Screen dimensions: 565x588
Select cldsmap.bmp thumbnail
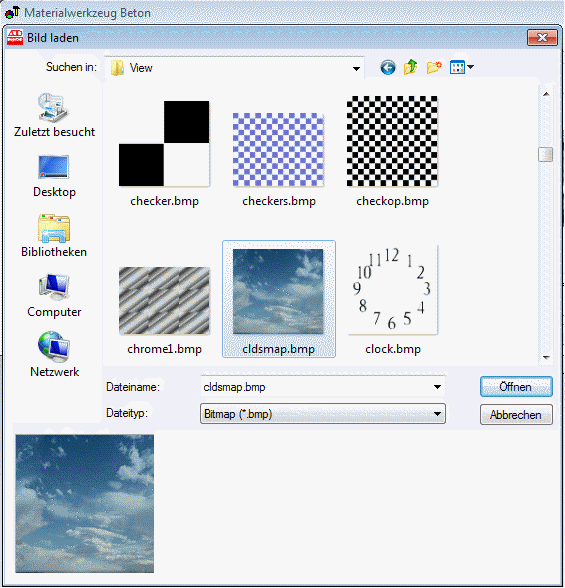click(278, 291)
